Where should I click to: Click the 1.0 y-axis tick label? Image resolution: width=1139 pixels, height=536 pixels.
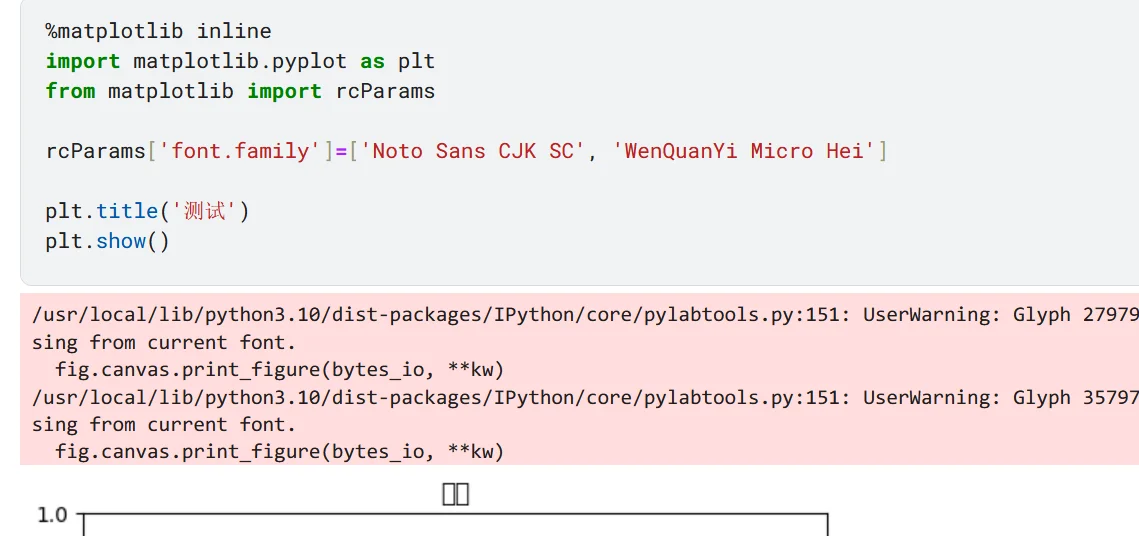[x=52, y=516]
